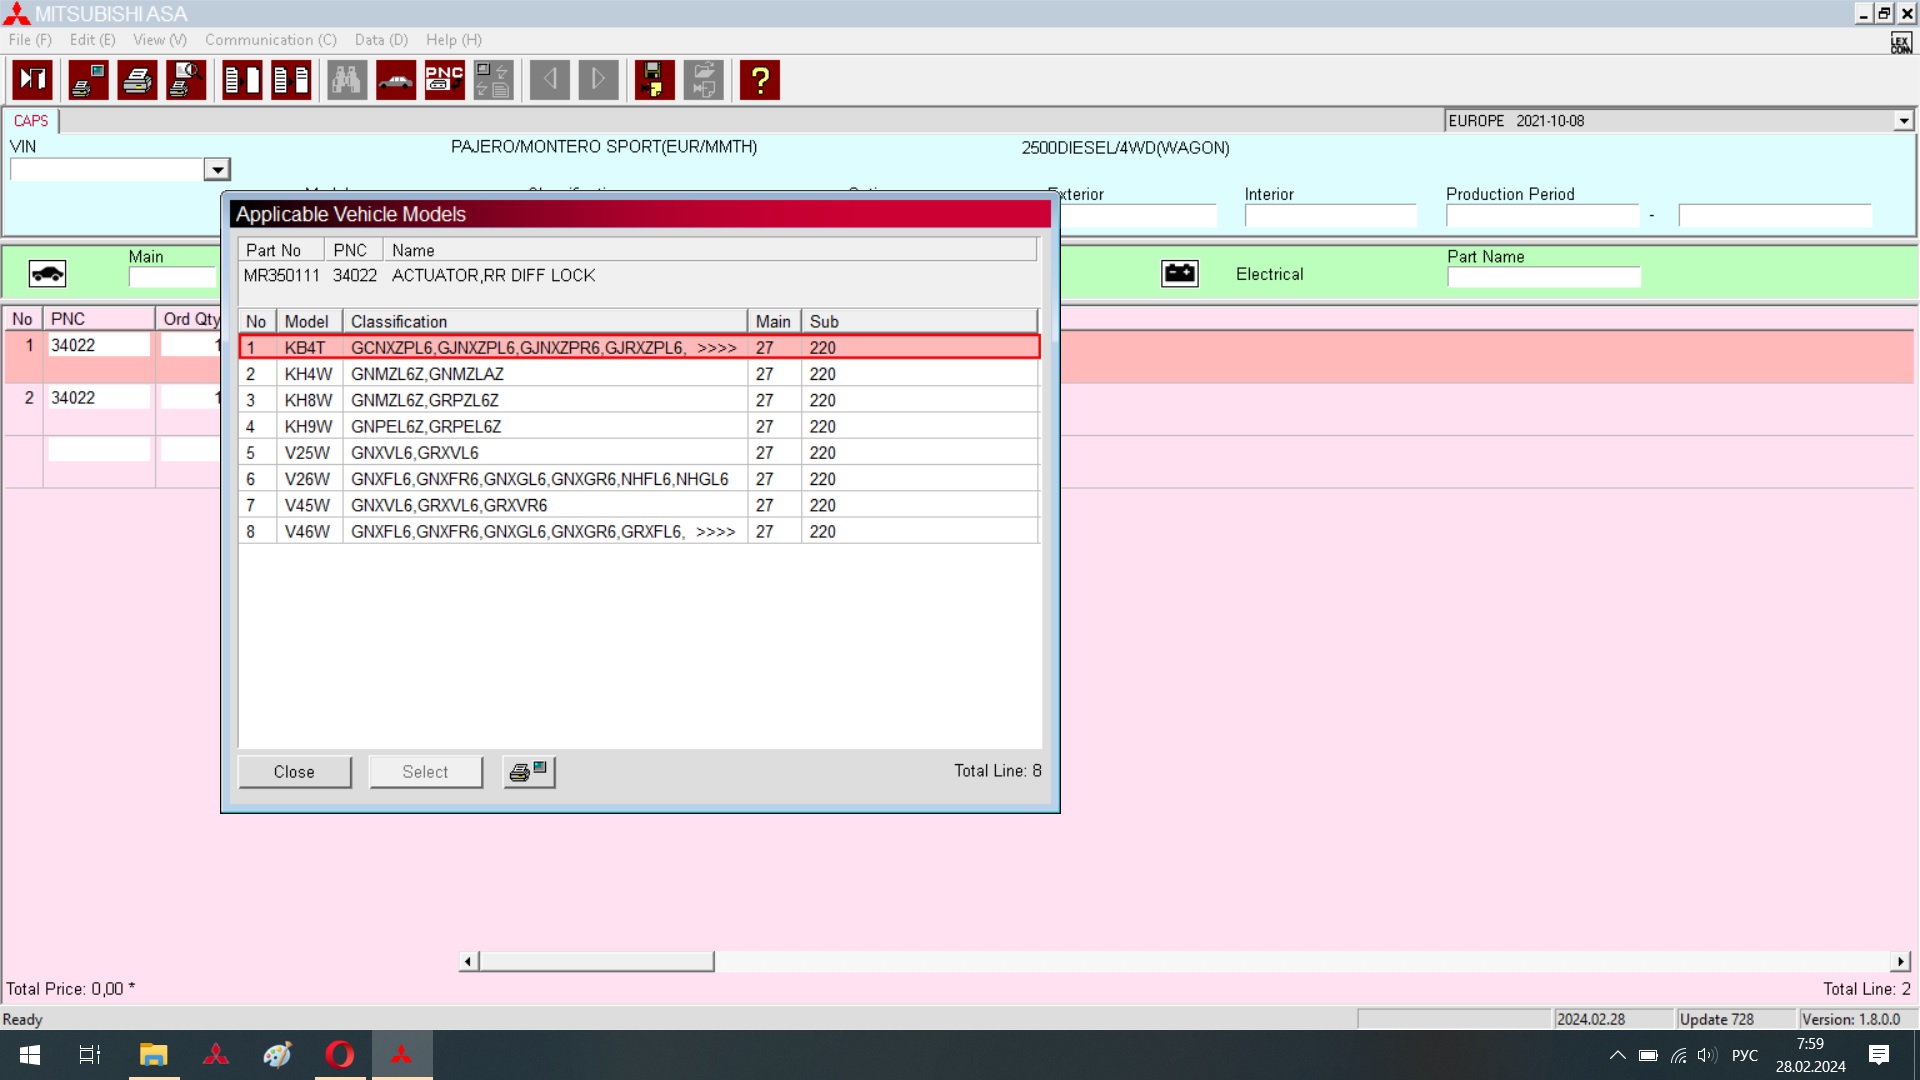Click the red car vehicle icon

click(x=396, y=80)
